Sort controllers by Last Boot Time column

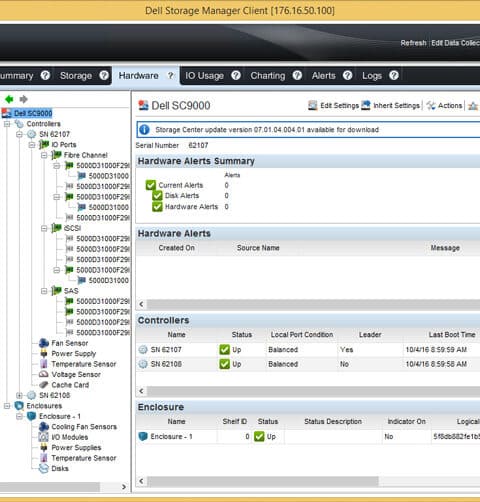point(452,334)
